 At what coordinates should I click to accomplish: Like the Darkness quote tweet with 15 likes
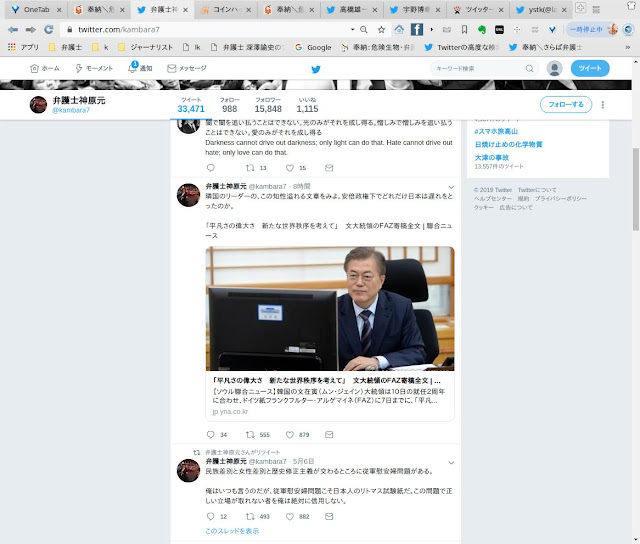[290, 168]
